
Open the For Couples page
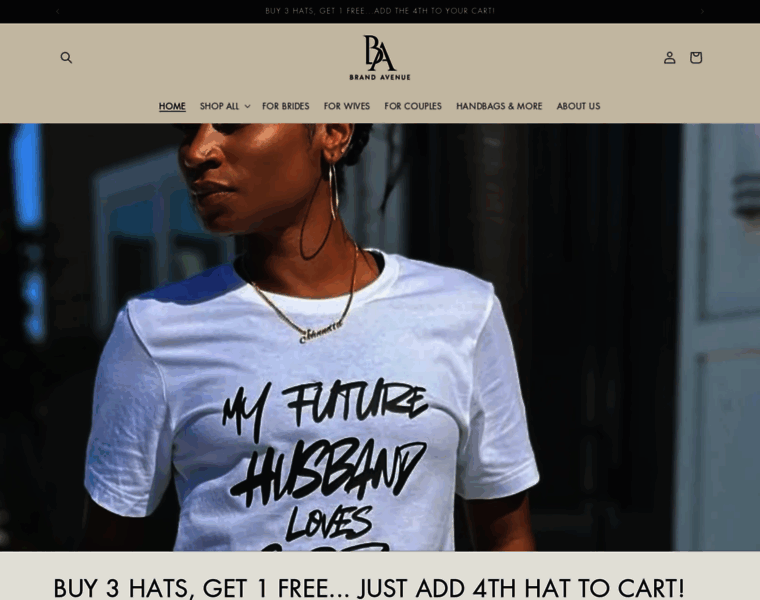[413, 106]
